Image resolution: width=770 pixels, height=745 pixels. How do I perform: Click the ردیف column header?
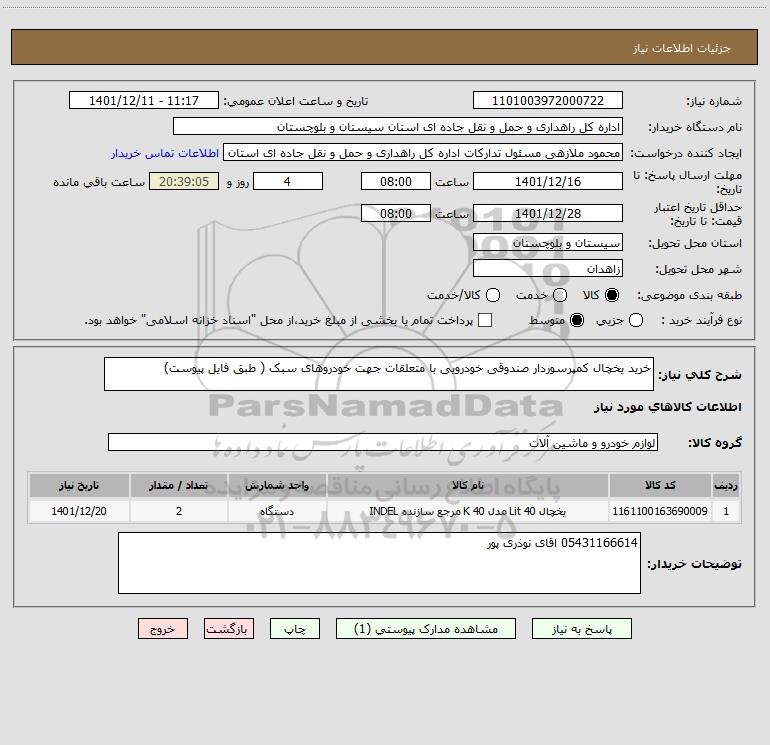[726, 486]
